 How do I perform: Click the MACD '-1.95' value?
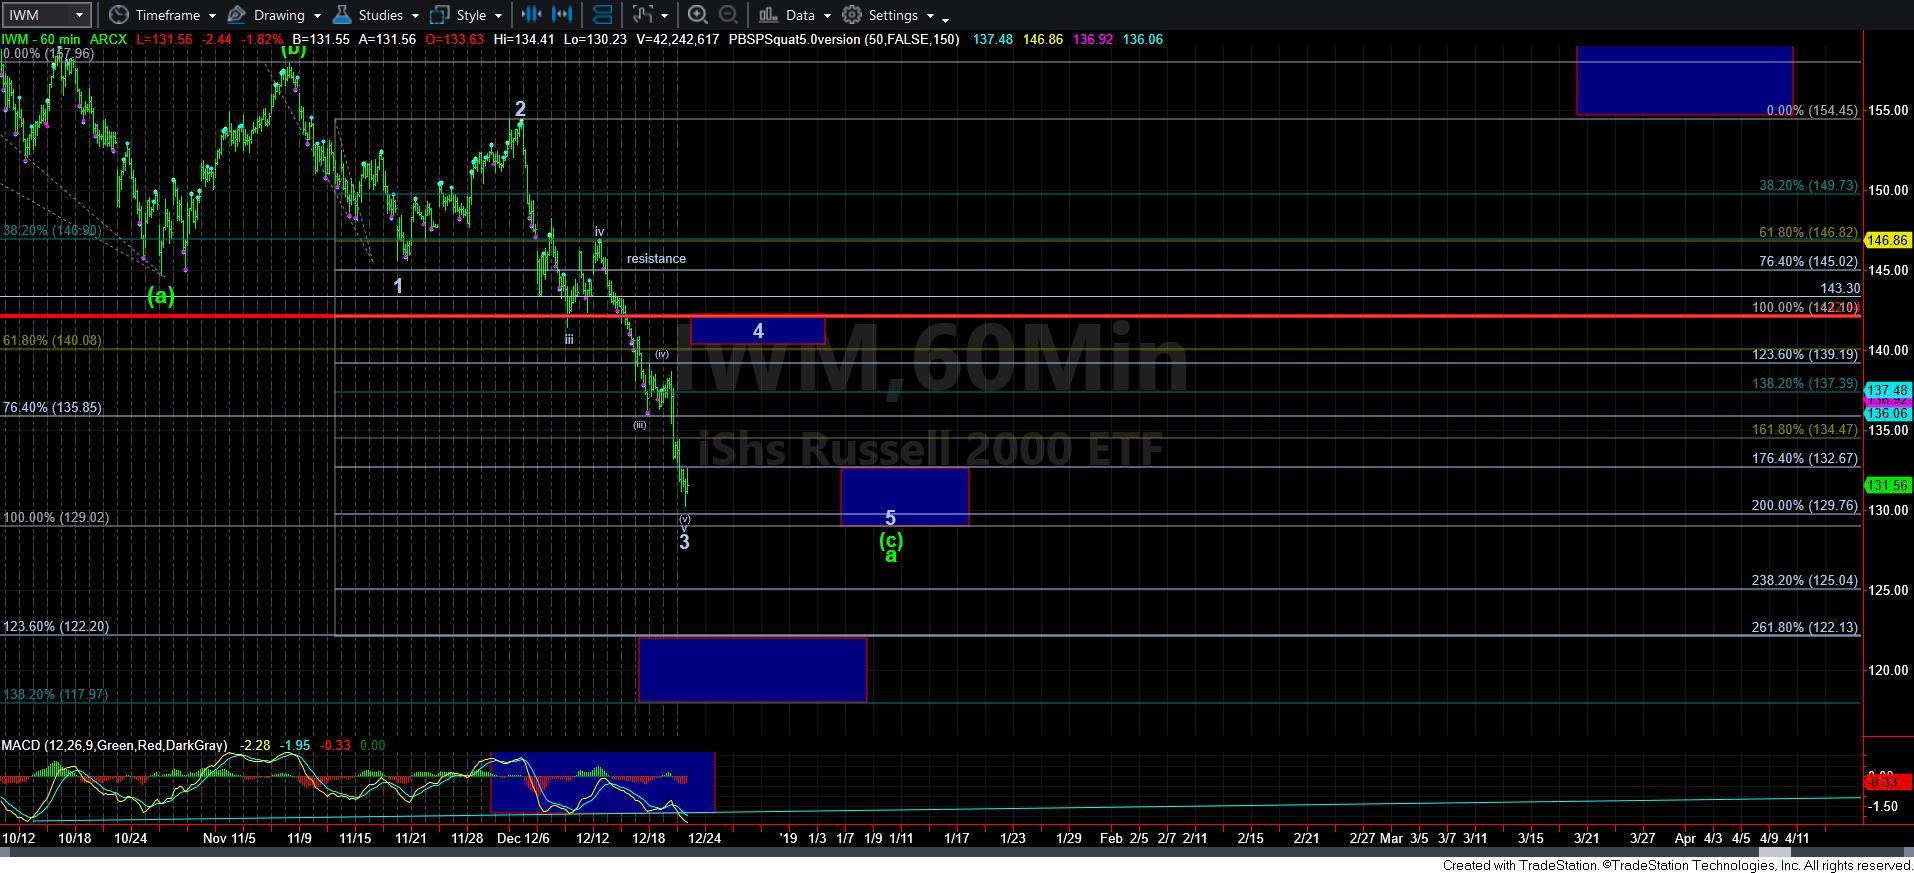click(x=295, y=745)
